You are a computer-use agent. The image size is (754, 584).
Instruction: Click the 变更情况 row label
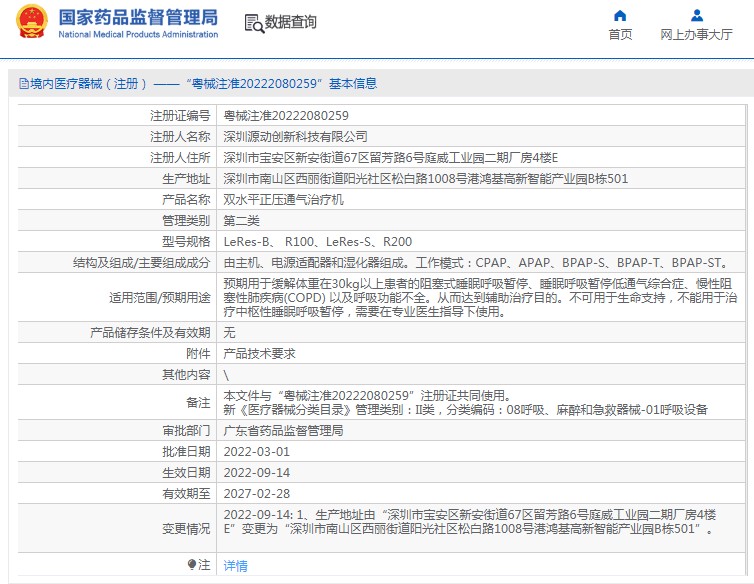pyautogui.click(x=186, y=529)
